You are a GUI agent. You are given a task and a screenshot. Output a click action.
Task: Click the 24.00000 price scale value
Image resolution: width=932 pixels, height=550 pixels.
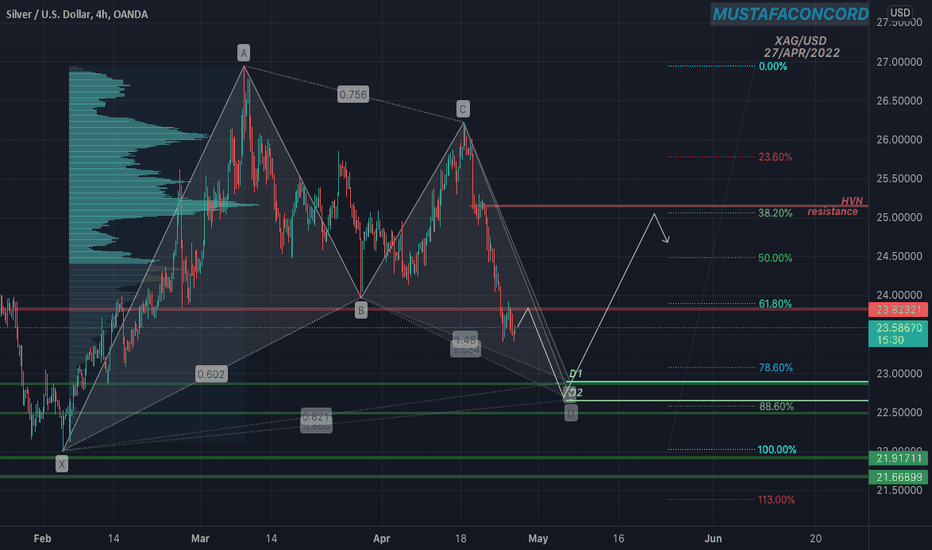click(x=899, y=295)
